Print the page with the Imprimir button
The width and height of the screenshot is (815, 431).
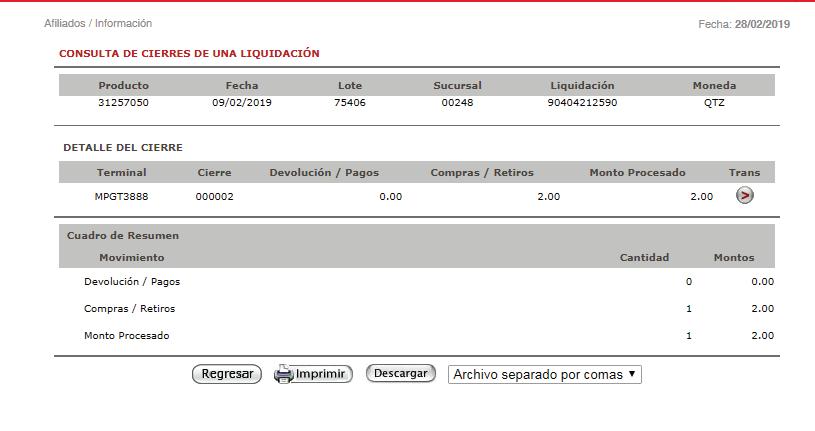[313, 374]
